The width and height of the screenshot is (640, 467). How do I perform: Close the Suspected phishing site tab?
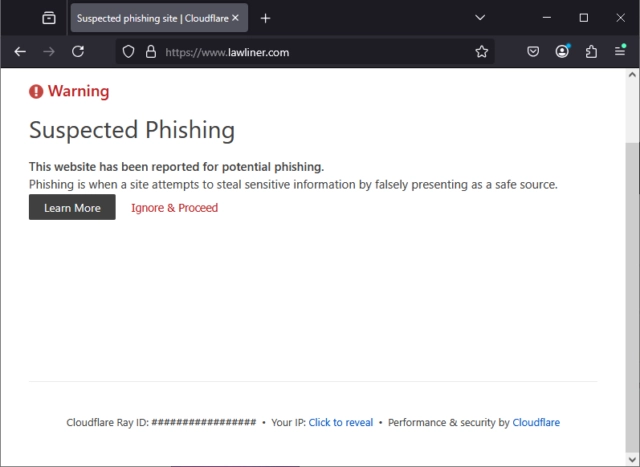click(236, 18)
